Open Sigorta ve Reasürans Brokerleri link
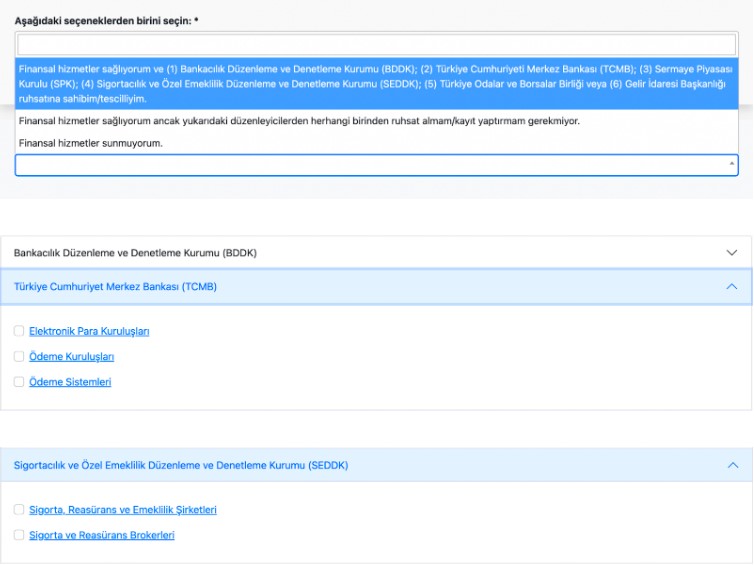Screen dimensions: 754x567 [x=102, y=535]
